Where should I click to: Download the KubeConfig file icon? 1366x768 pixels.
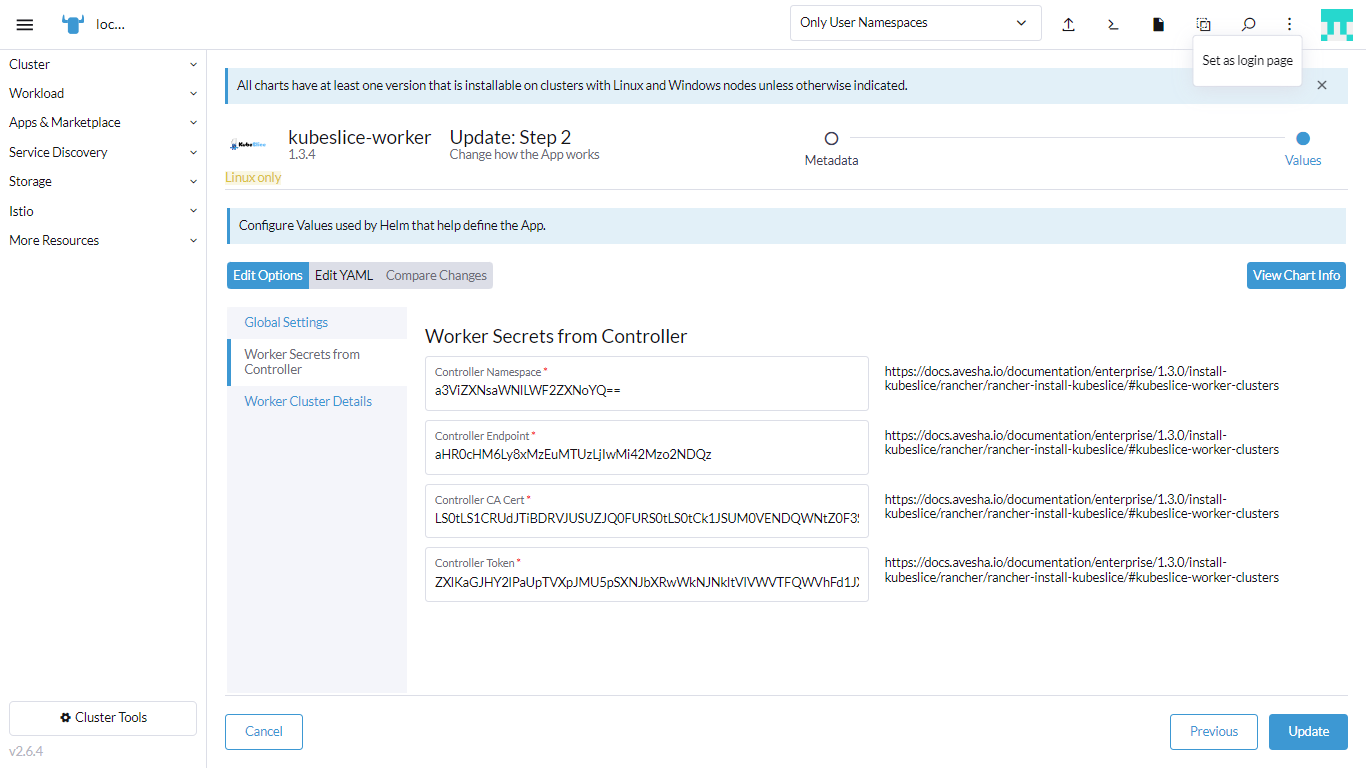click(1158, 24)
